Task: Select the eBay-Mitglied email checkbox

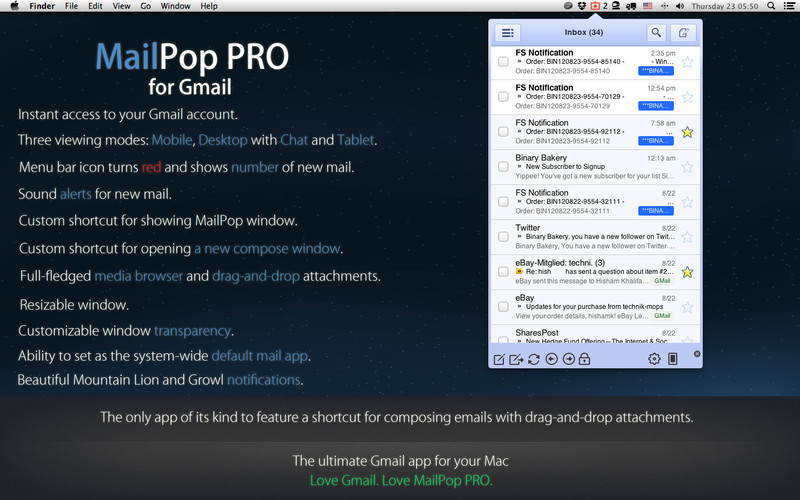Action: (503, 272)
